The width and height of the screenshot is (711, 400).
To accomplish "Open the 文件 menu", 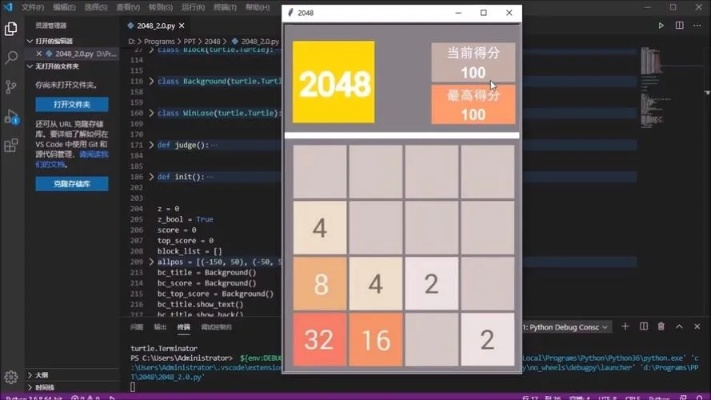I will (x=33, y=7).
